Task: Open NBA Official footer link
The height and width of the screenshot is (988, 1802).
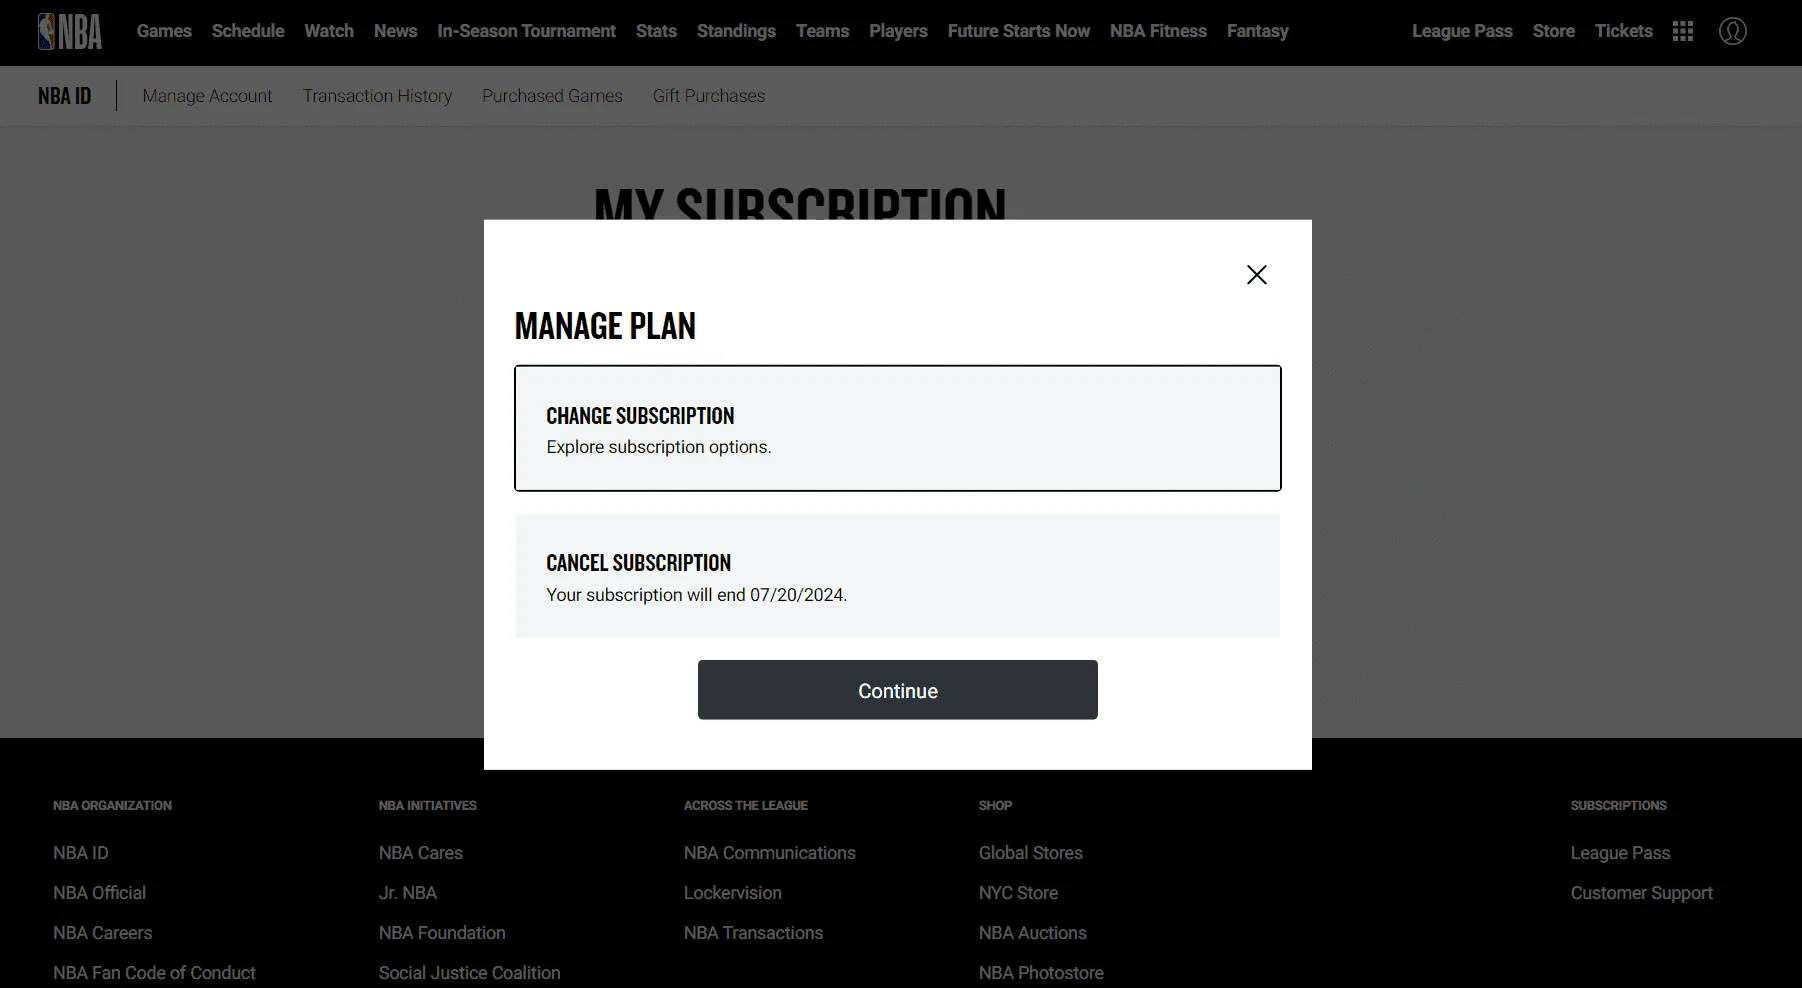Action: click(99, 893)
